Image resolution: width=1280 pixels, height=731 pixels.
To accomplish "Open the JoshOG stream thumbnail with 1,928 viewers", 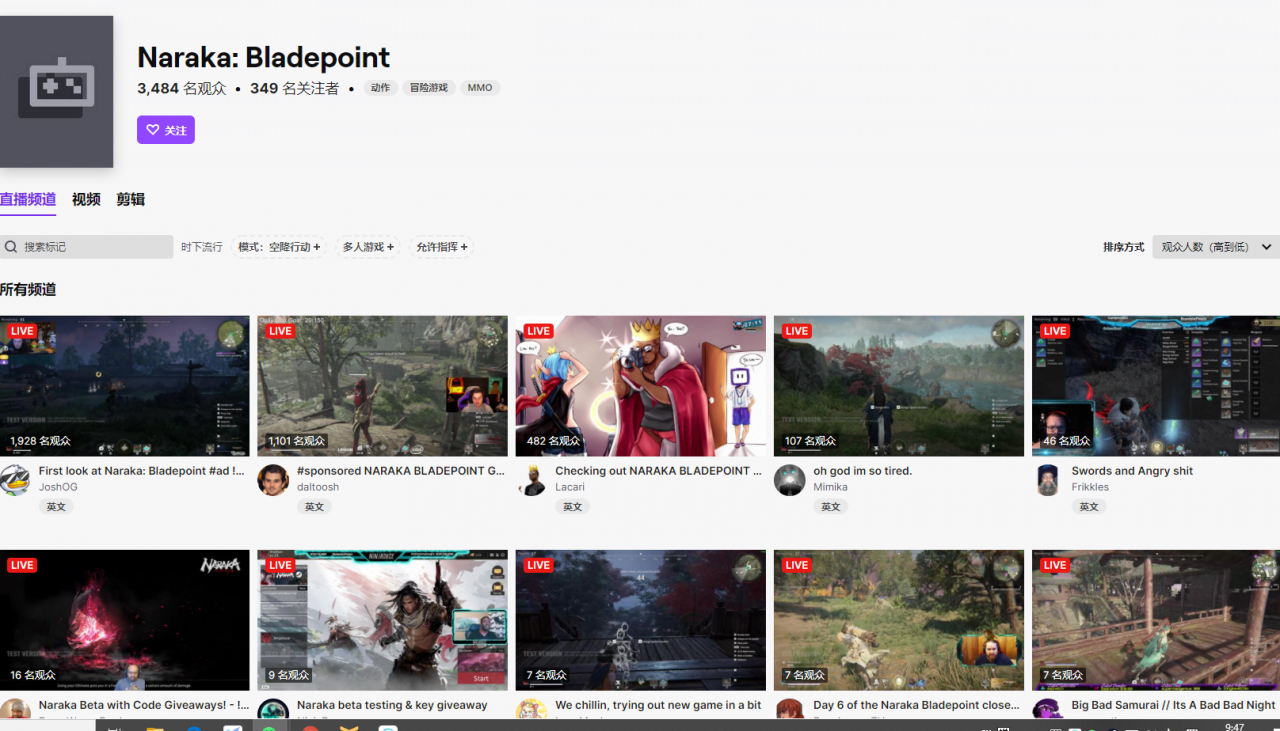I will [x=125, y=386].
